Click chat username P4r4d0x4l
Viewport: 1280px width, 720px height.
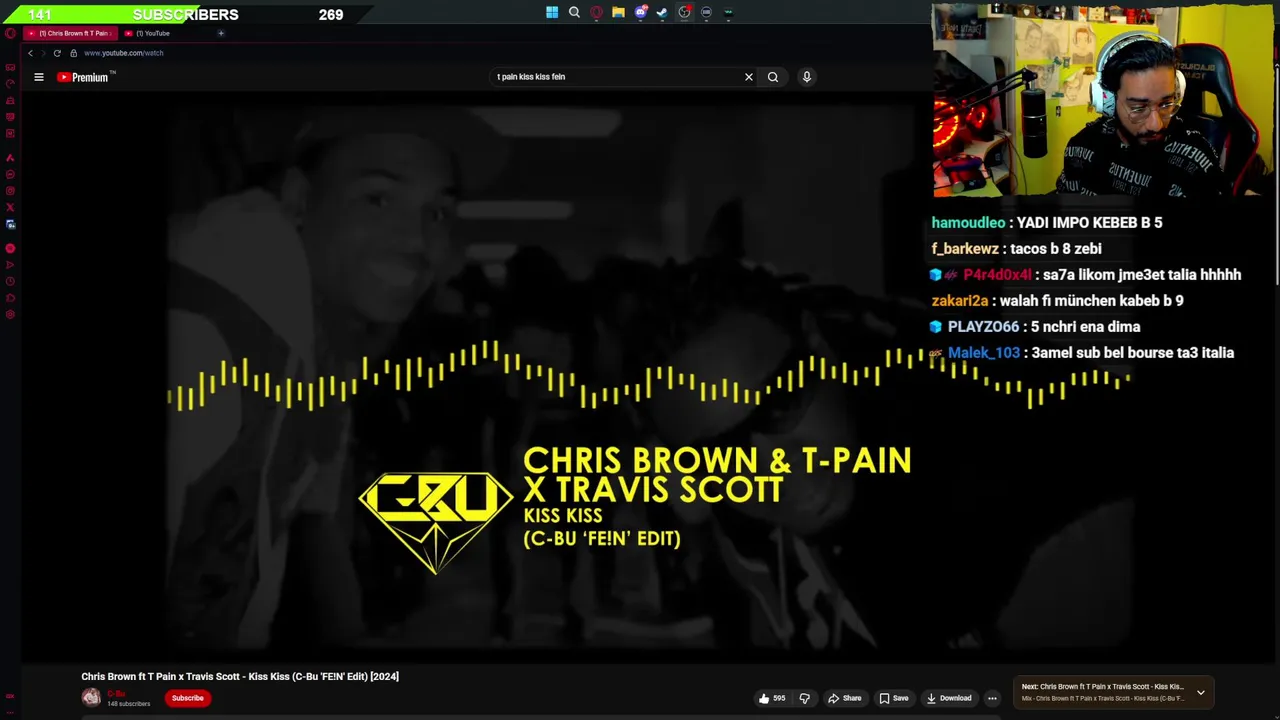997,275
